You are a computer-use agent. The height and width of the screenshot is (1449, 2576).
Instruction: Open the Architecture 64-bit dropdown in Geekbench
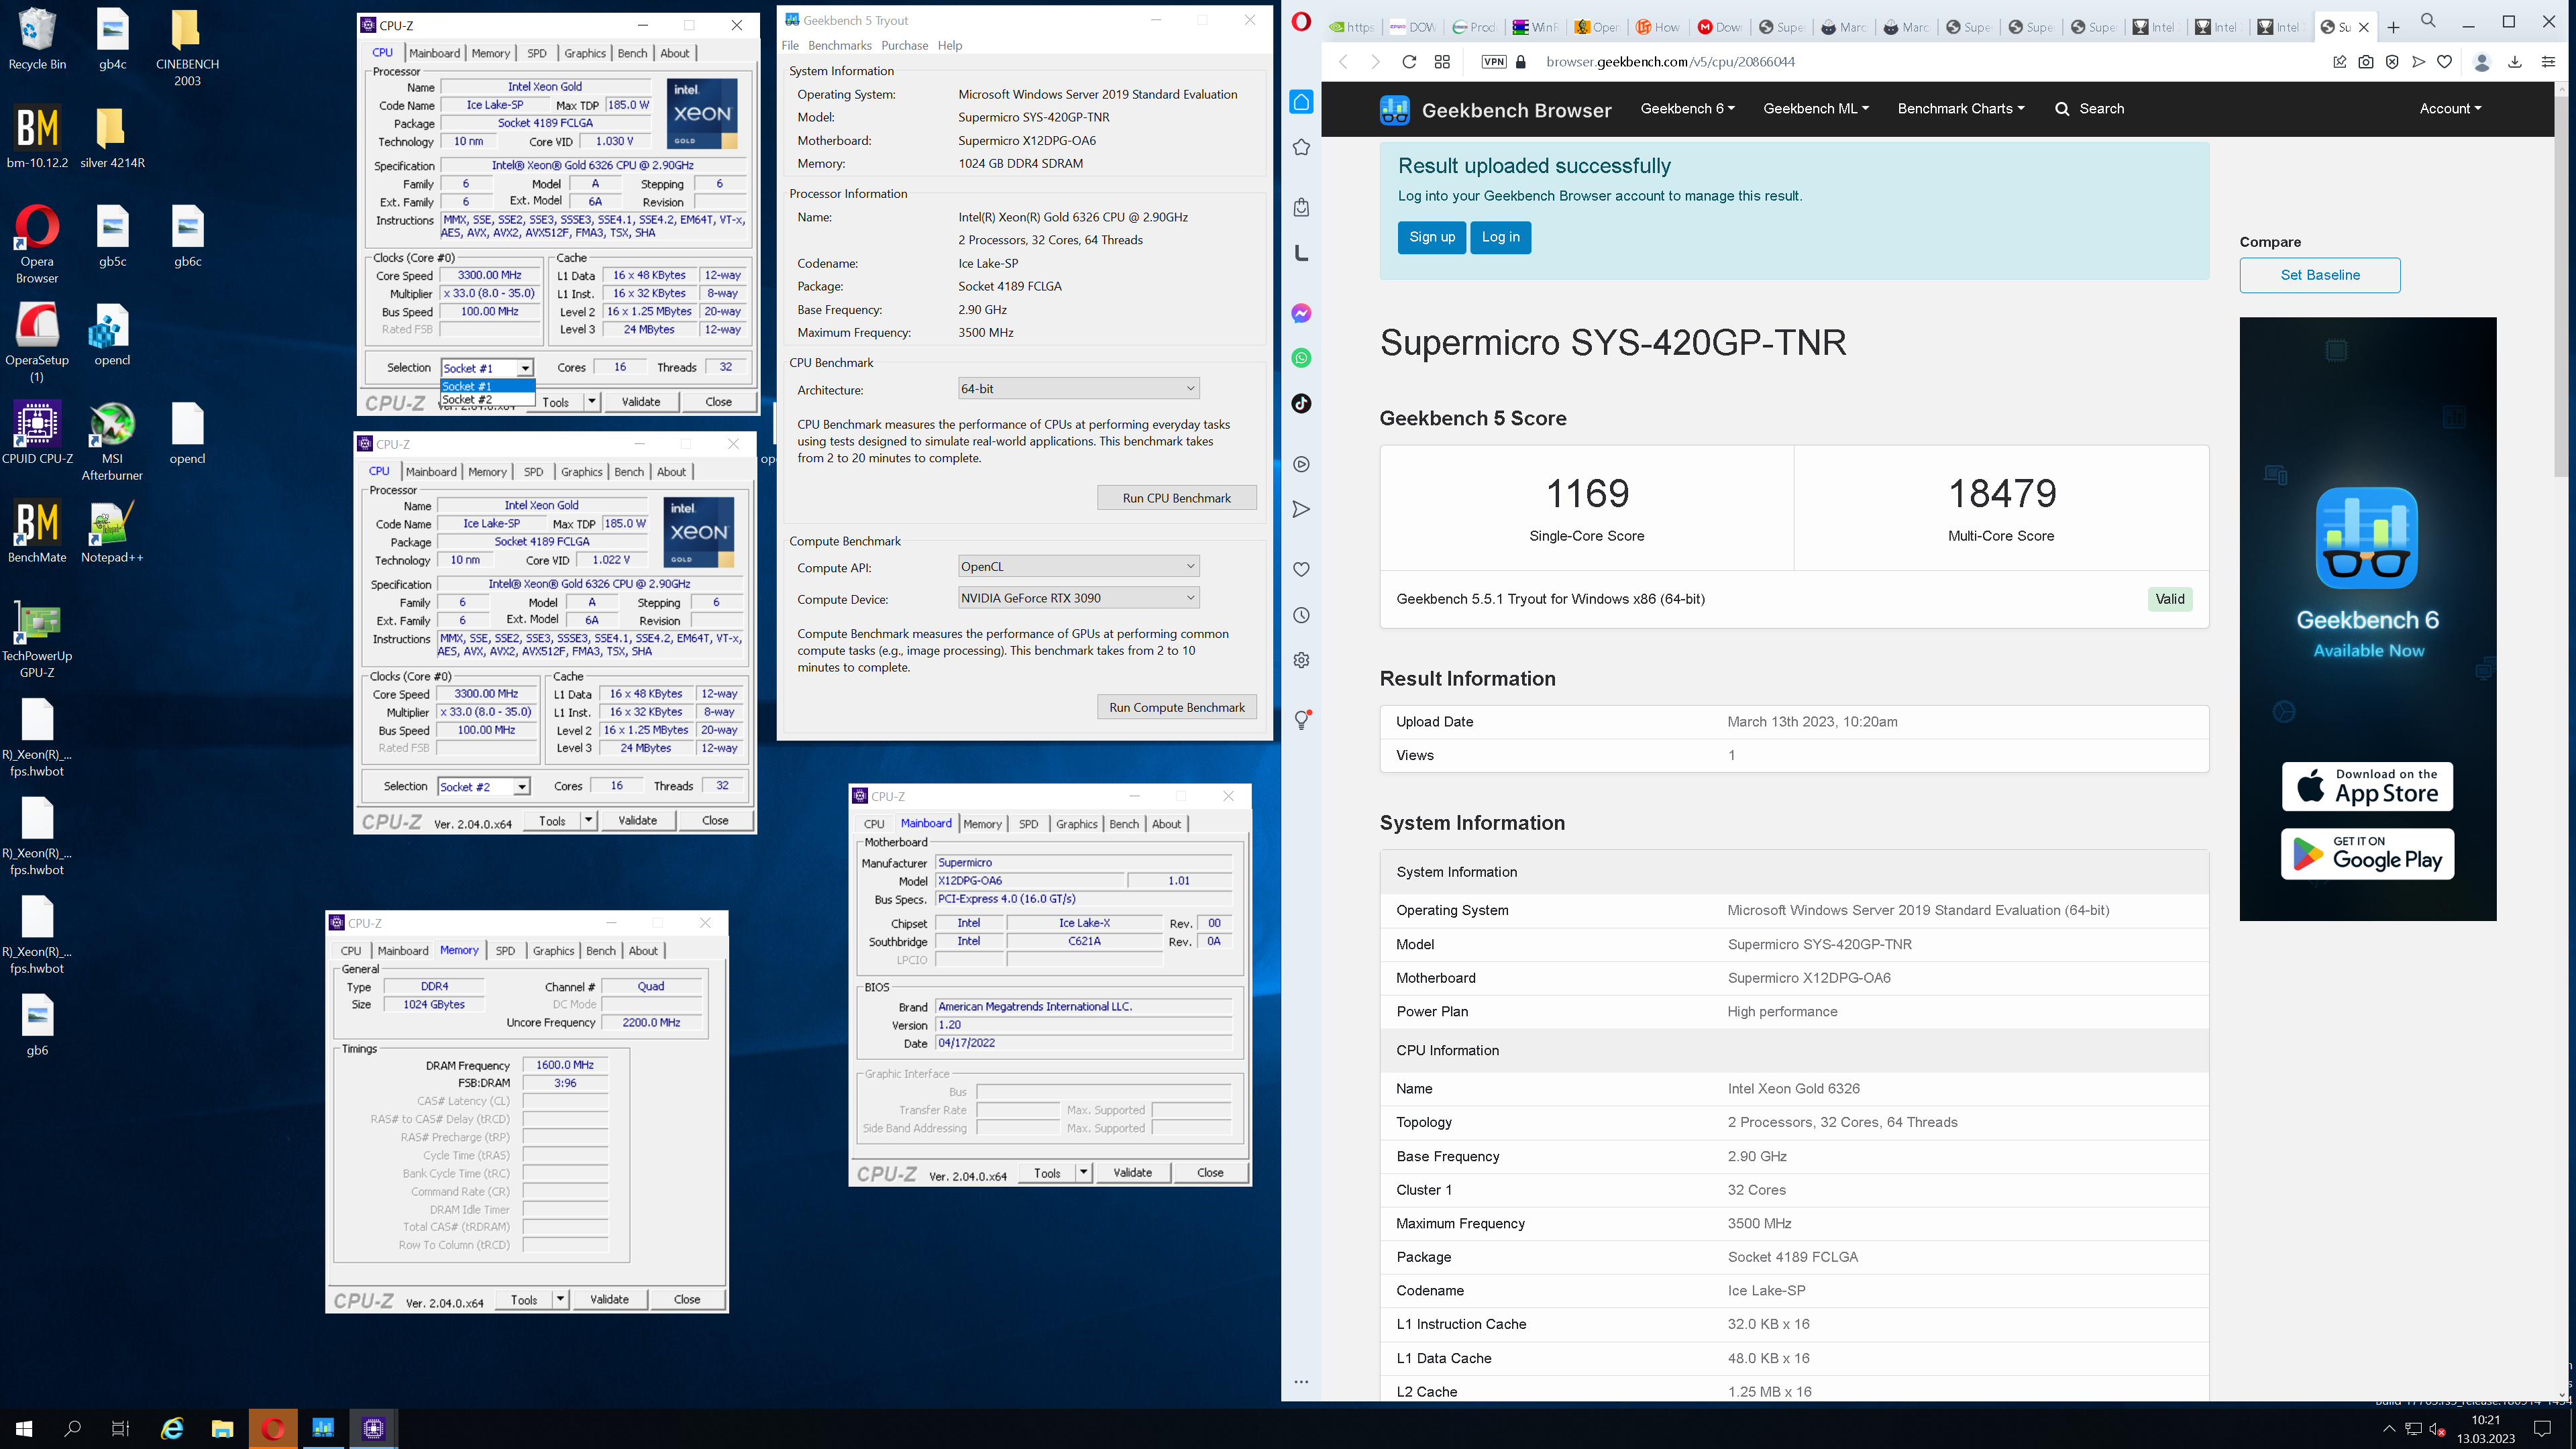coord(1078,388)
